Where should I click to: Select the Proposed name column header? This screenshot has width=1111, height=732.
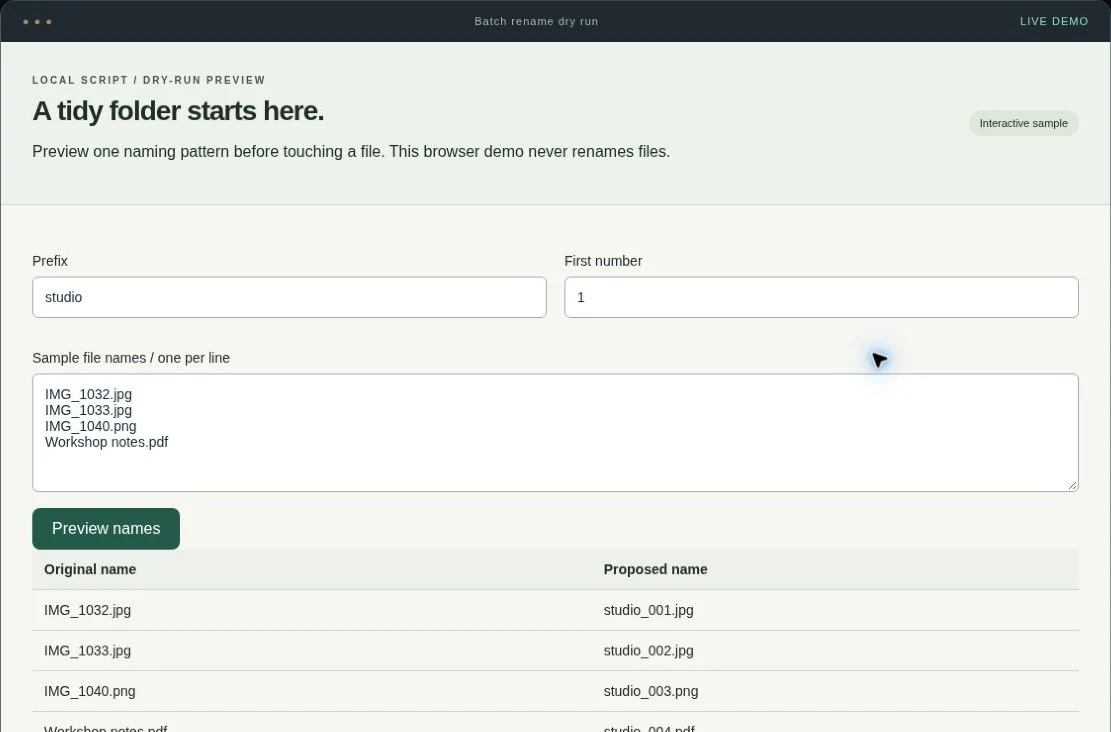655,569
